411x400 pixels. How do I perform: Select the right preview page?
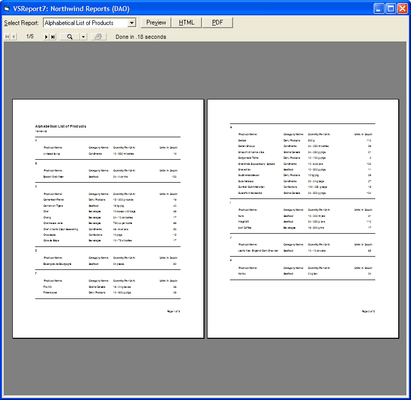tap(303, 219)
